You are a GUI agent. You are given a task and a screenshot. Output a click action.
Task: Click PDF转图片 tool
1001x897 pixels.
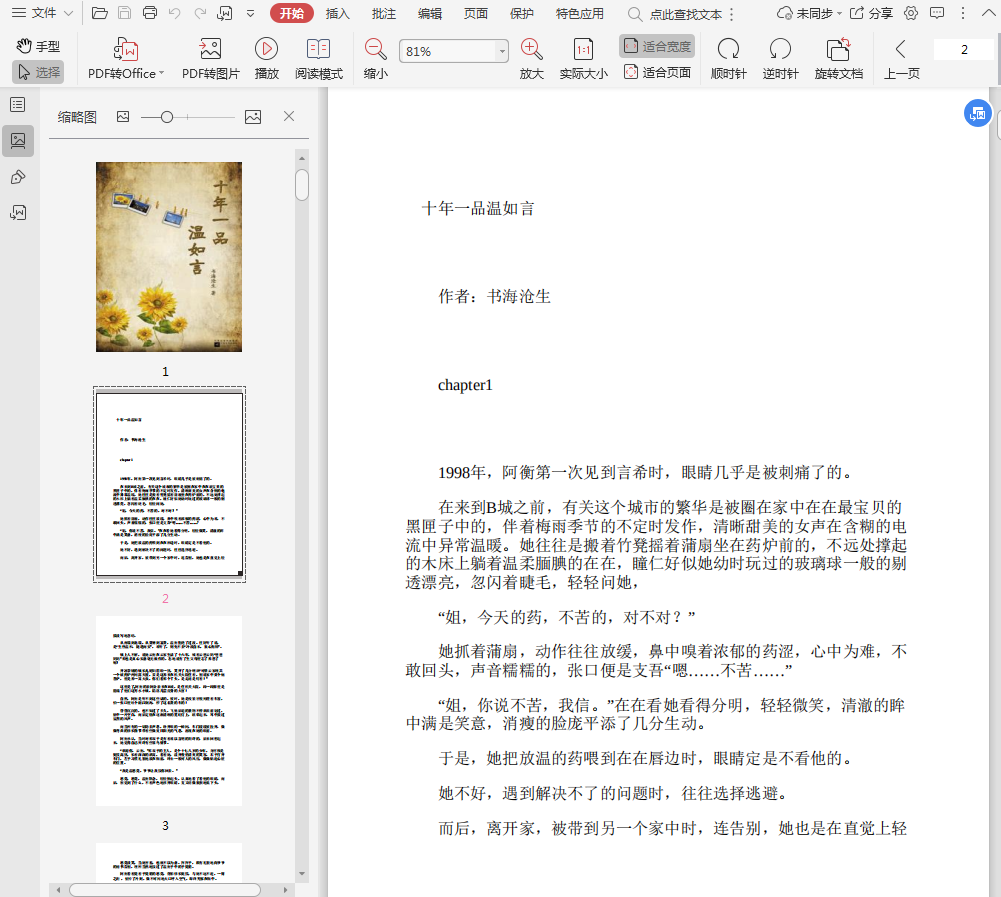click(210, 58)
